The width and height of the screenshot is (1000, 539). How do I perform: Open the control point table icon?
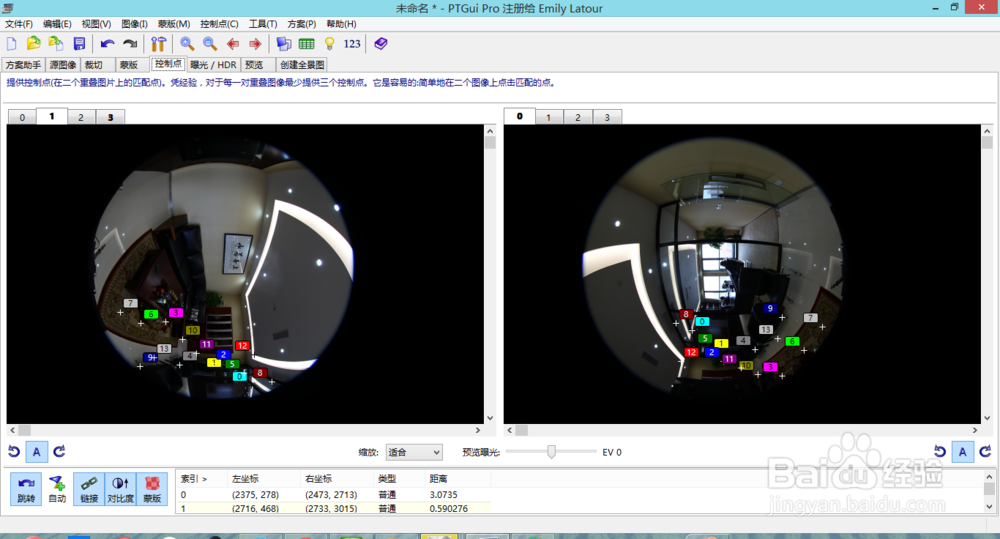(307, 43)
